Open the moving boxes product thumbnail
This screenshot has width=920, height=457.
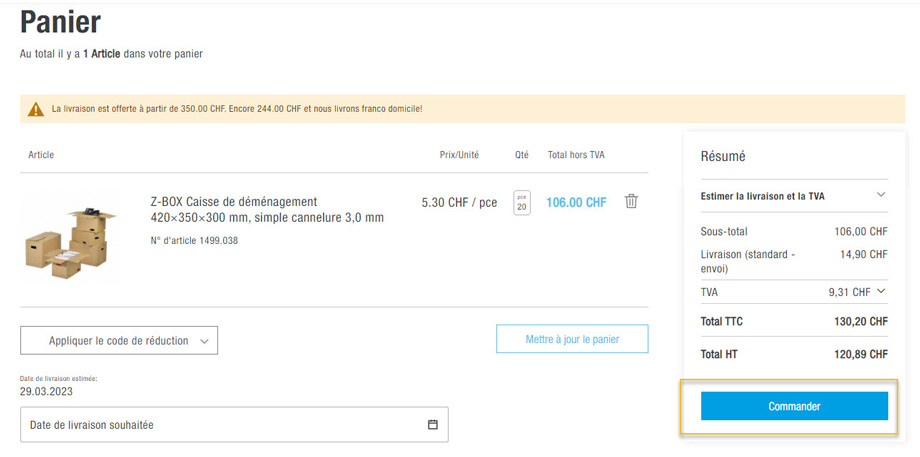[x=72, y=238]
